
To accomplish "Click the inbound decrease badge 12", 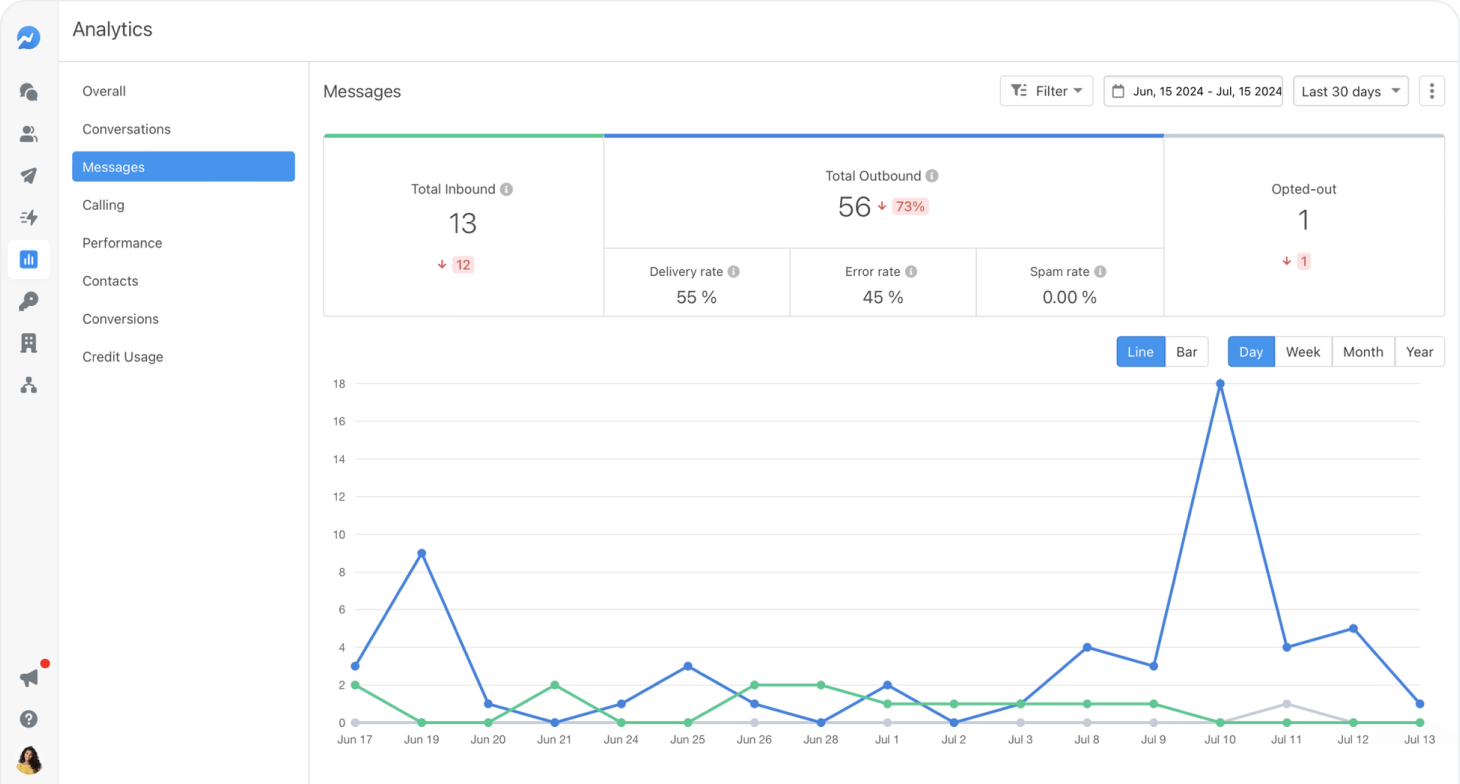I will (x=463, y=265).
